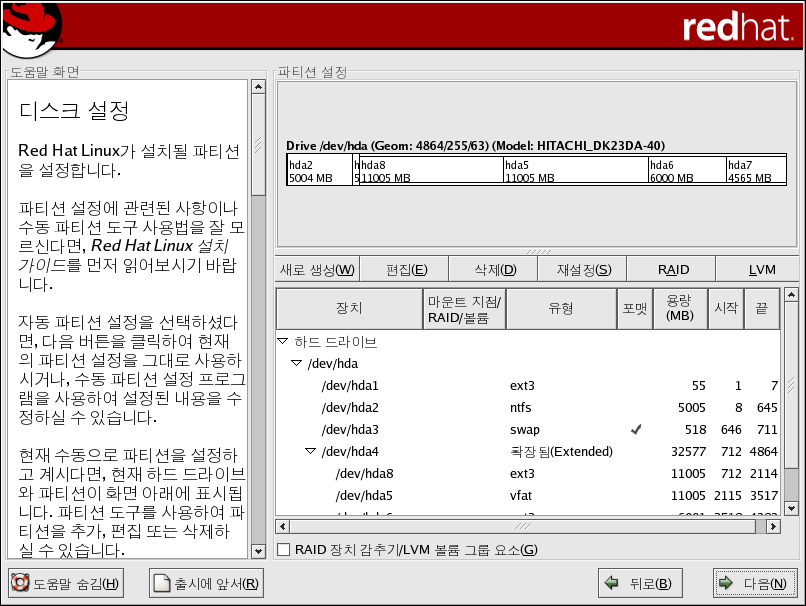Toggle RAID 장치 감추기 checkbox
This screenshot has width=806, height=606.
(x=284, y=549)
